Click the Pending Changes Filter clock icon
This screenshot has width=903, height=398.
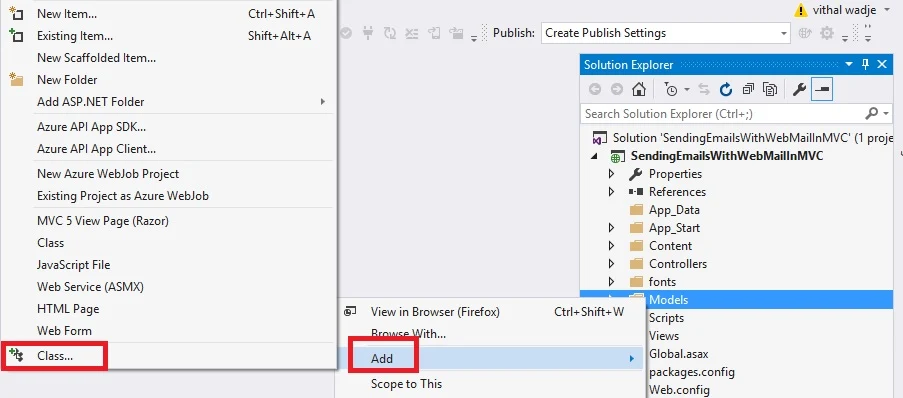pos(671,89)
